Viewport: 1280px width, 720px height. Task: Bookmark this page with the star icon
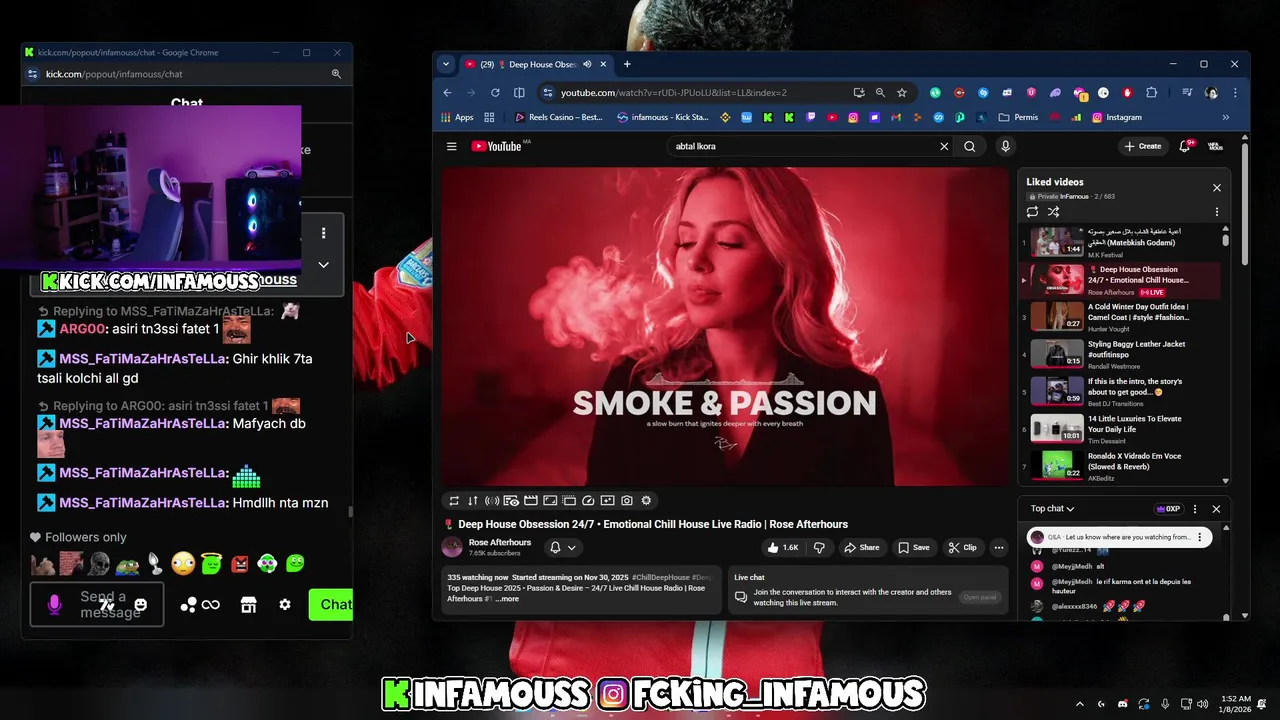tap(901, 92)
